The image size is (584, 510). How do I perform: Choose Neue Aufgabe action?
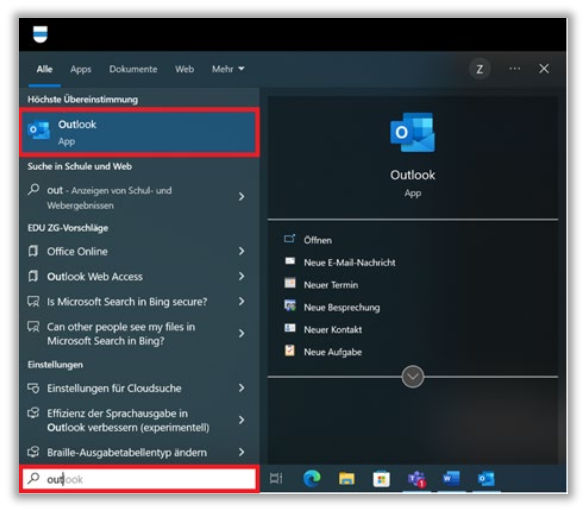[x=333, y=352]
